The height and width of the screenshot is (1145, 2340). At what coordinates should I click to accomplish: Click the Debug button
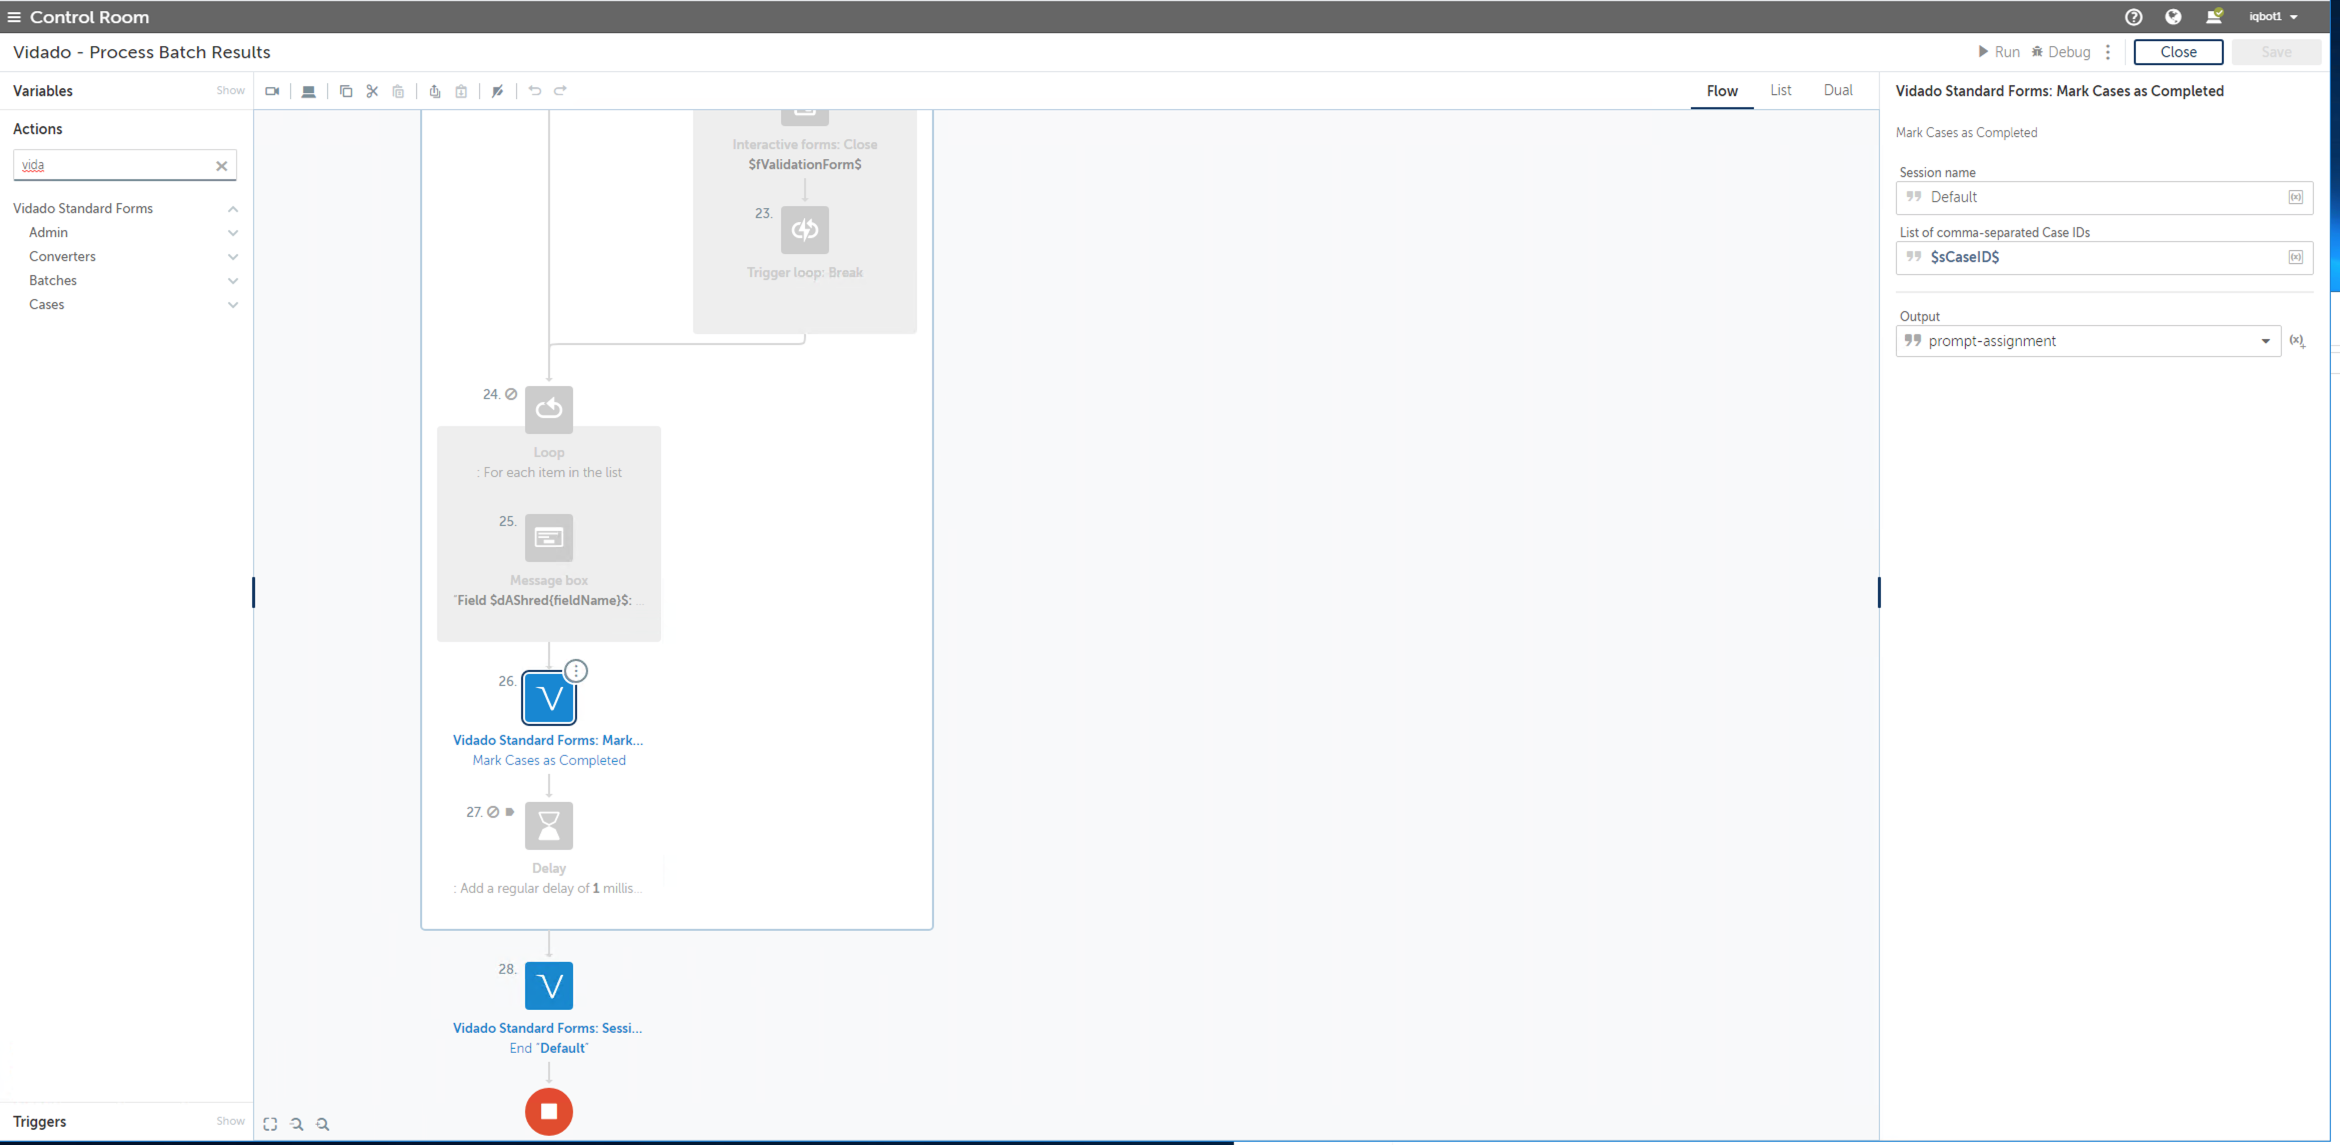[x=2060, y=52]
